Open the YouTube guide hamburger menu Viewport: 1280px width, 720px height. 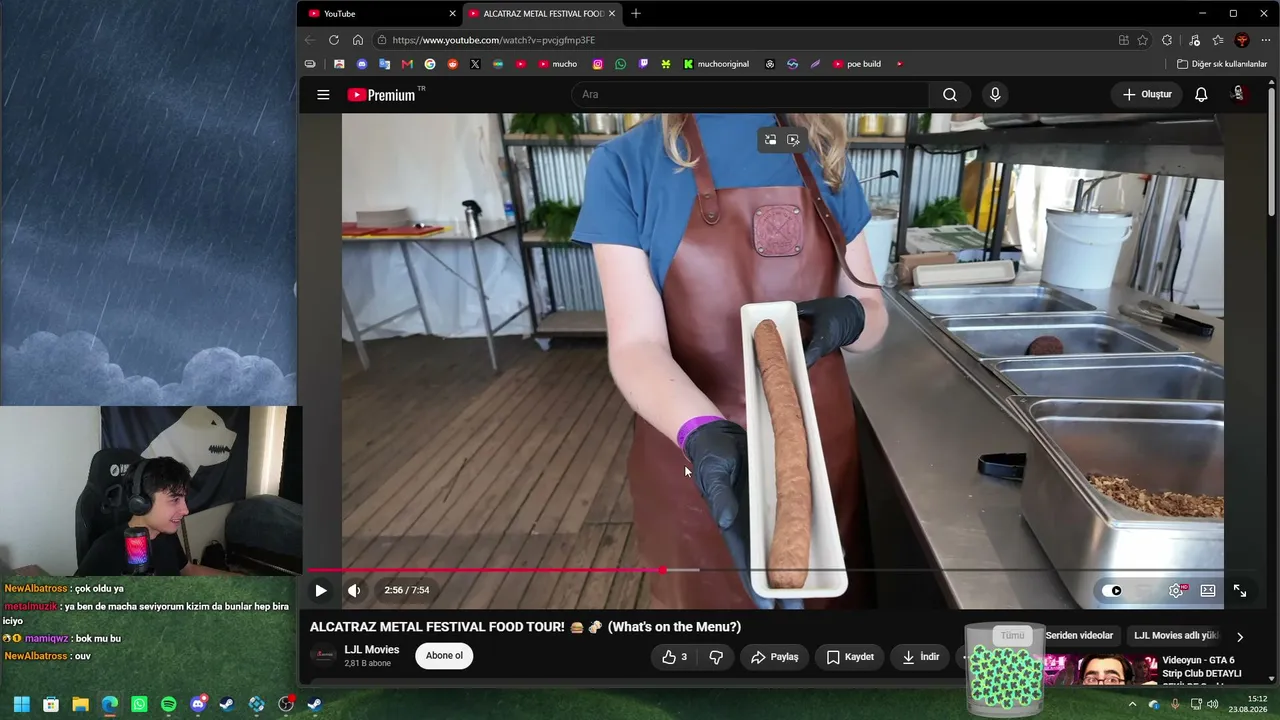tap(323, 95)
